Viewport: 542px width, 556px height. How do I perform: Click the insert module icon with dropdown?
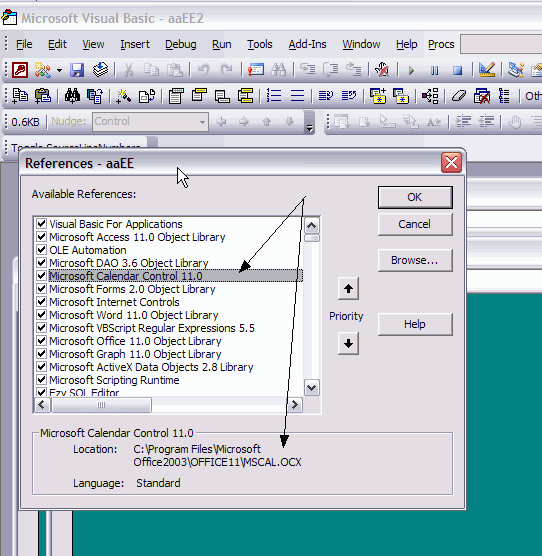[43, 70]
